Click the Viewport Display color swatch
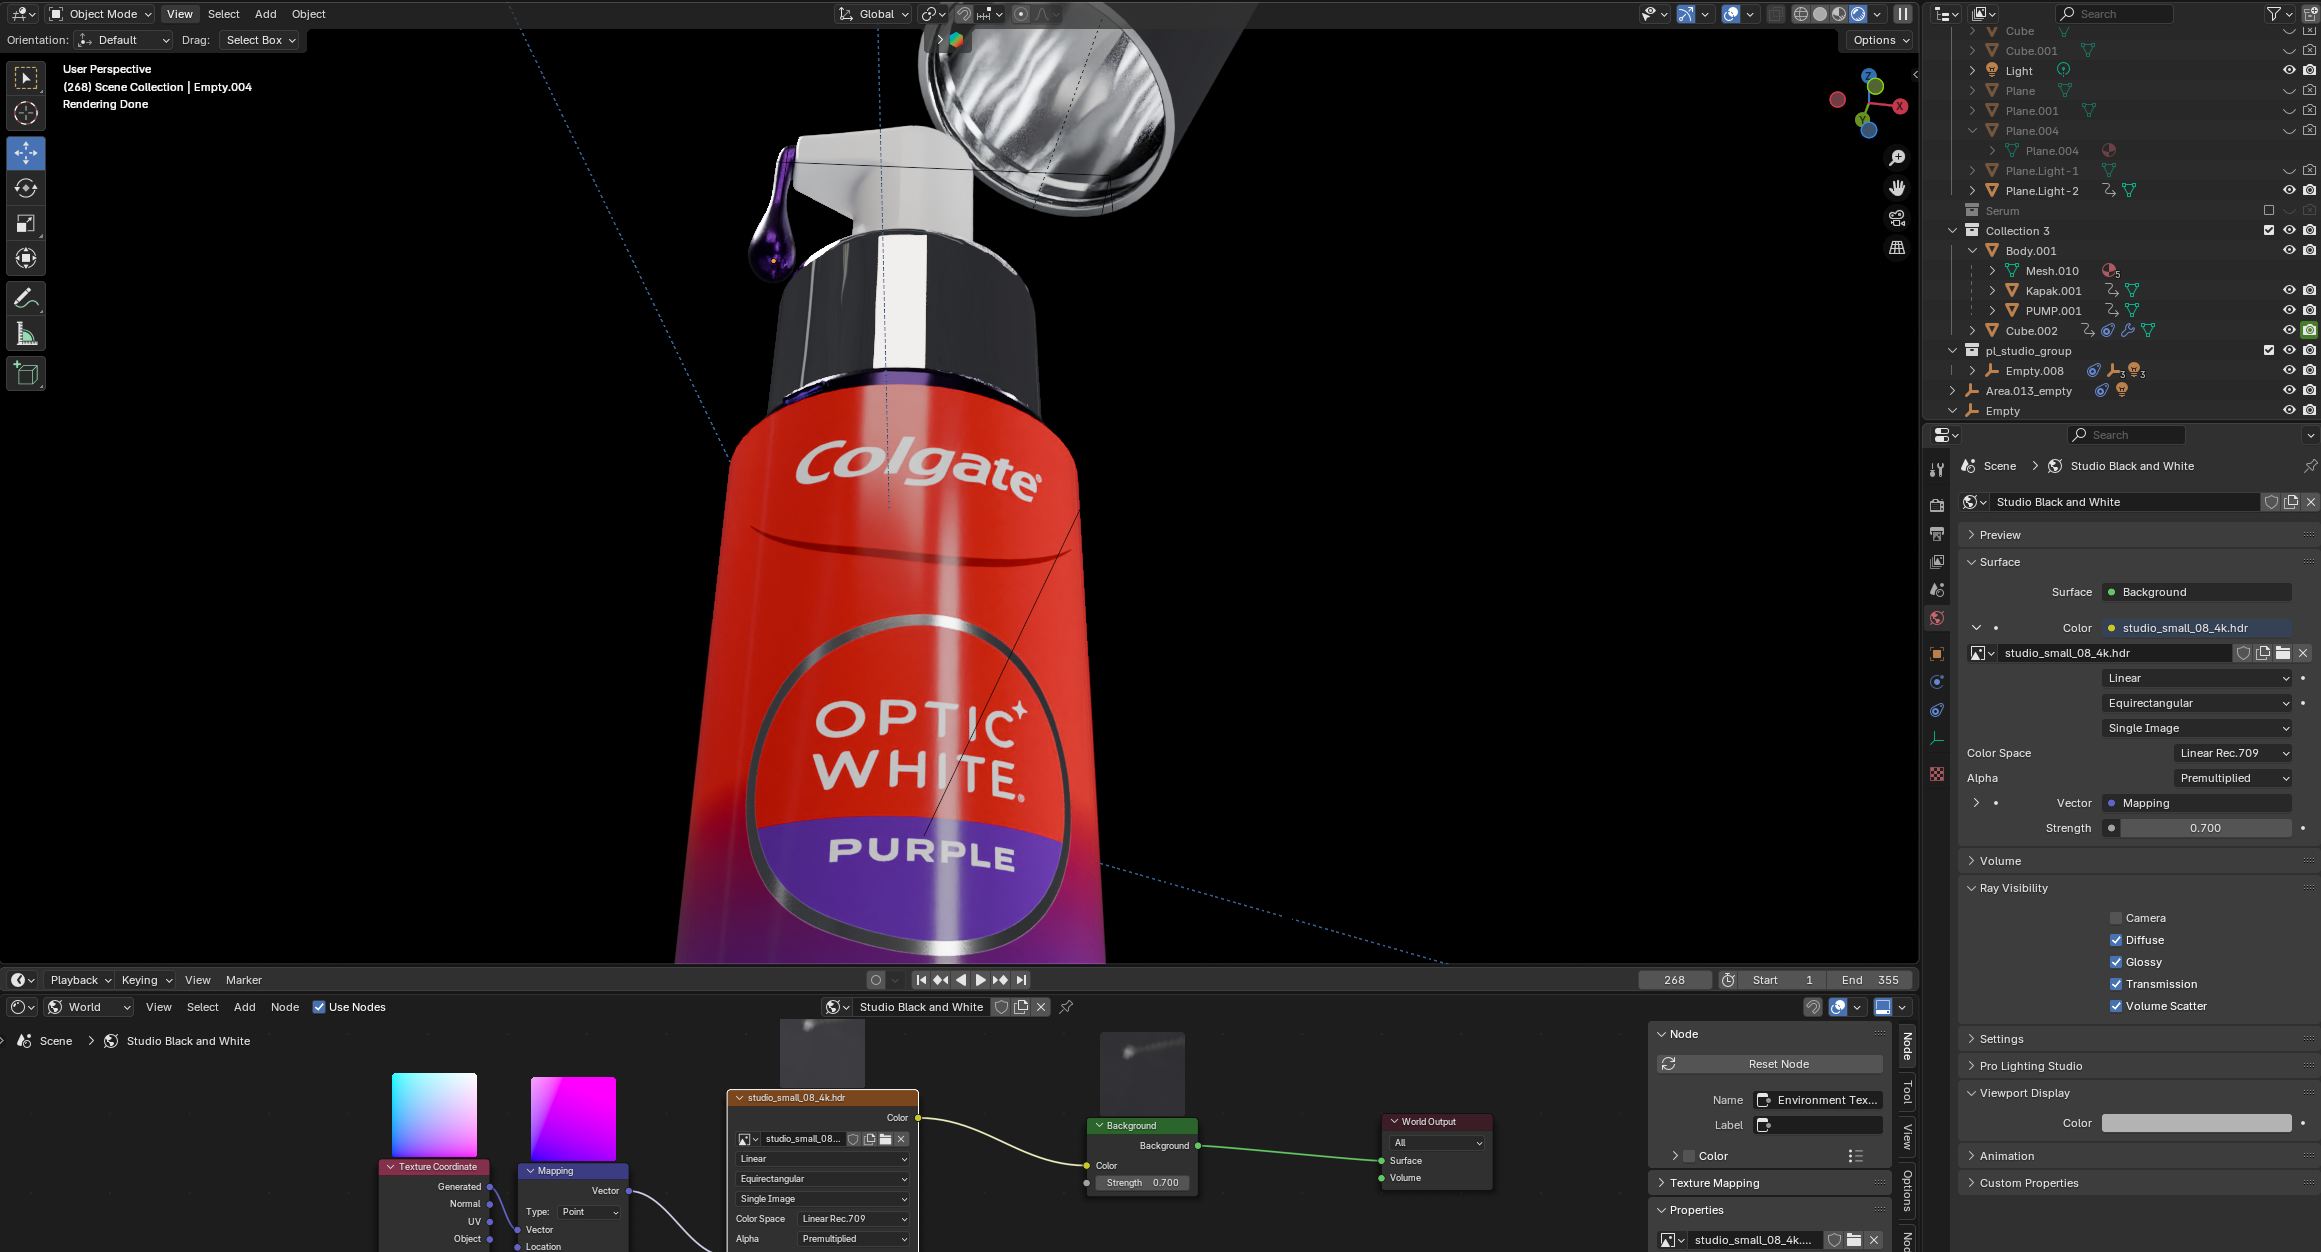The width and height of the screenshot is (2321, 1252). pos(2196,1123)
